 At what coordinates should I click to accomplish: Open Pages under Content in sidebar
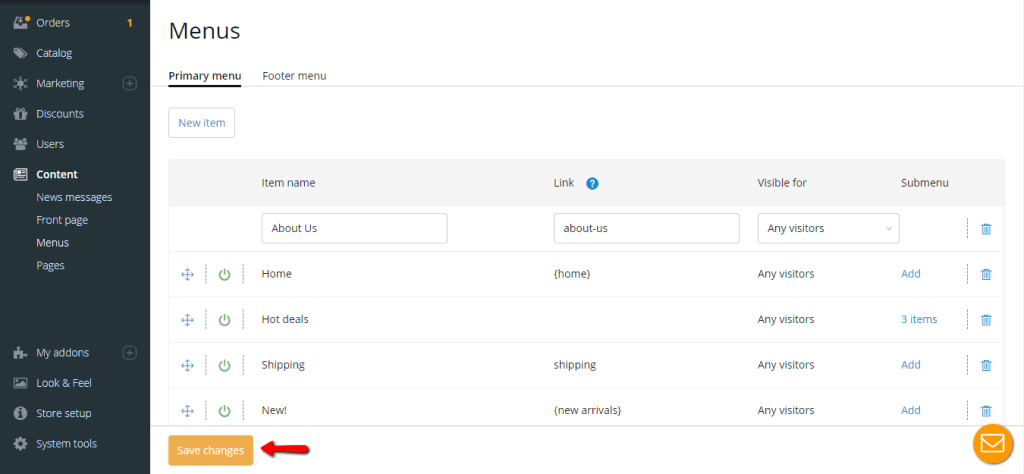50,266
